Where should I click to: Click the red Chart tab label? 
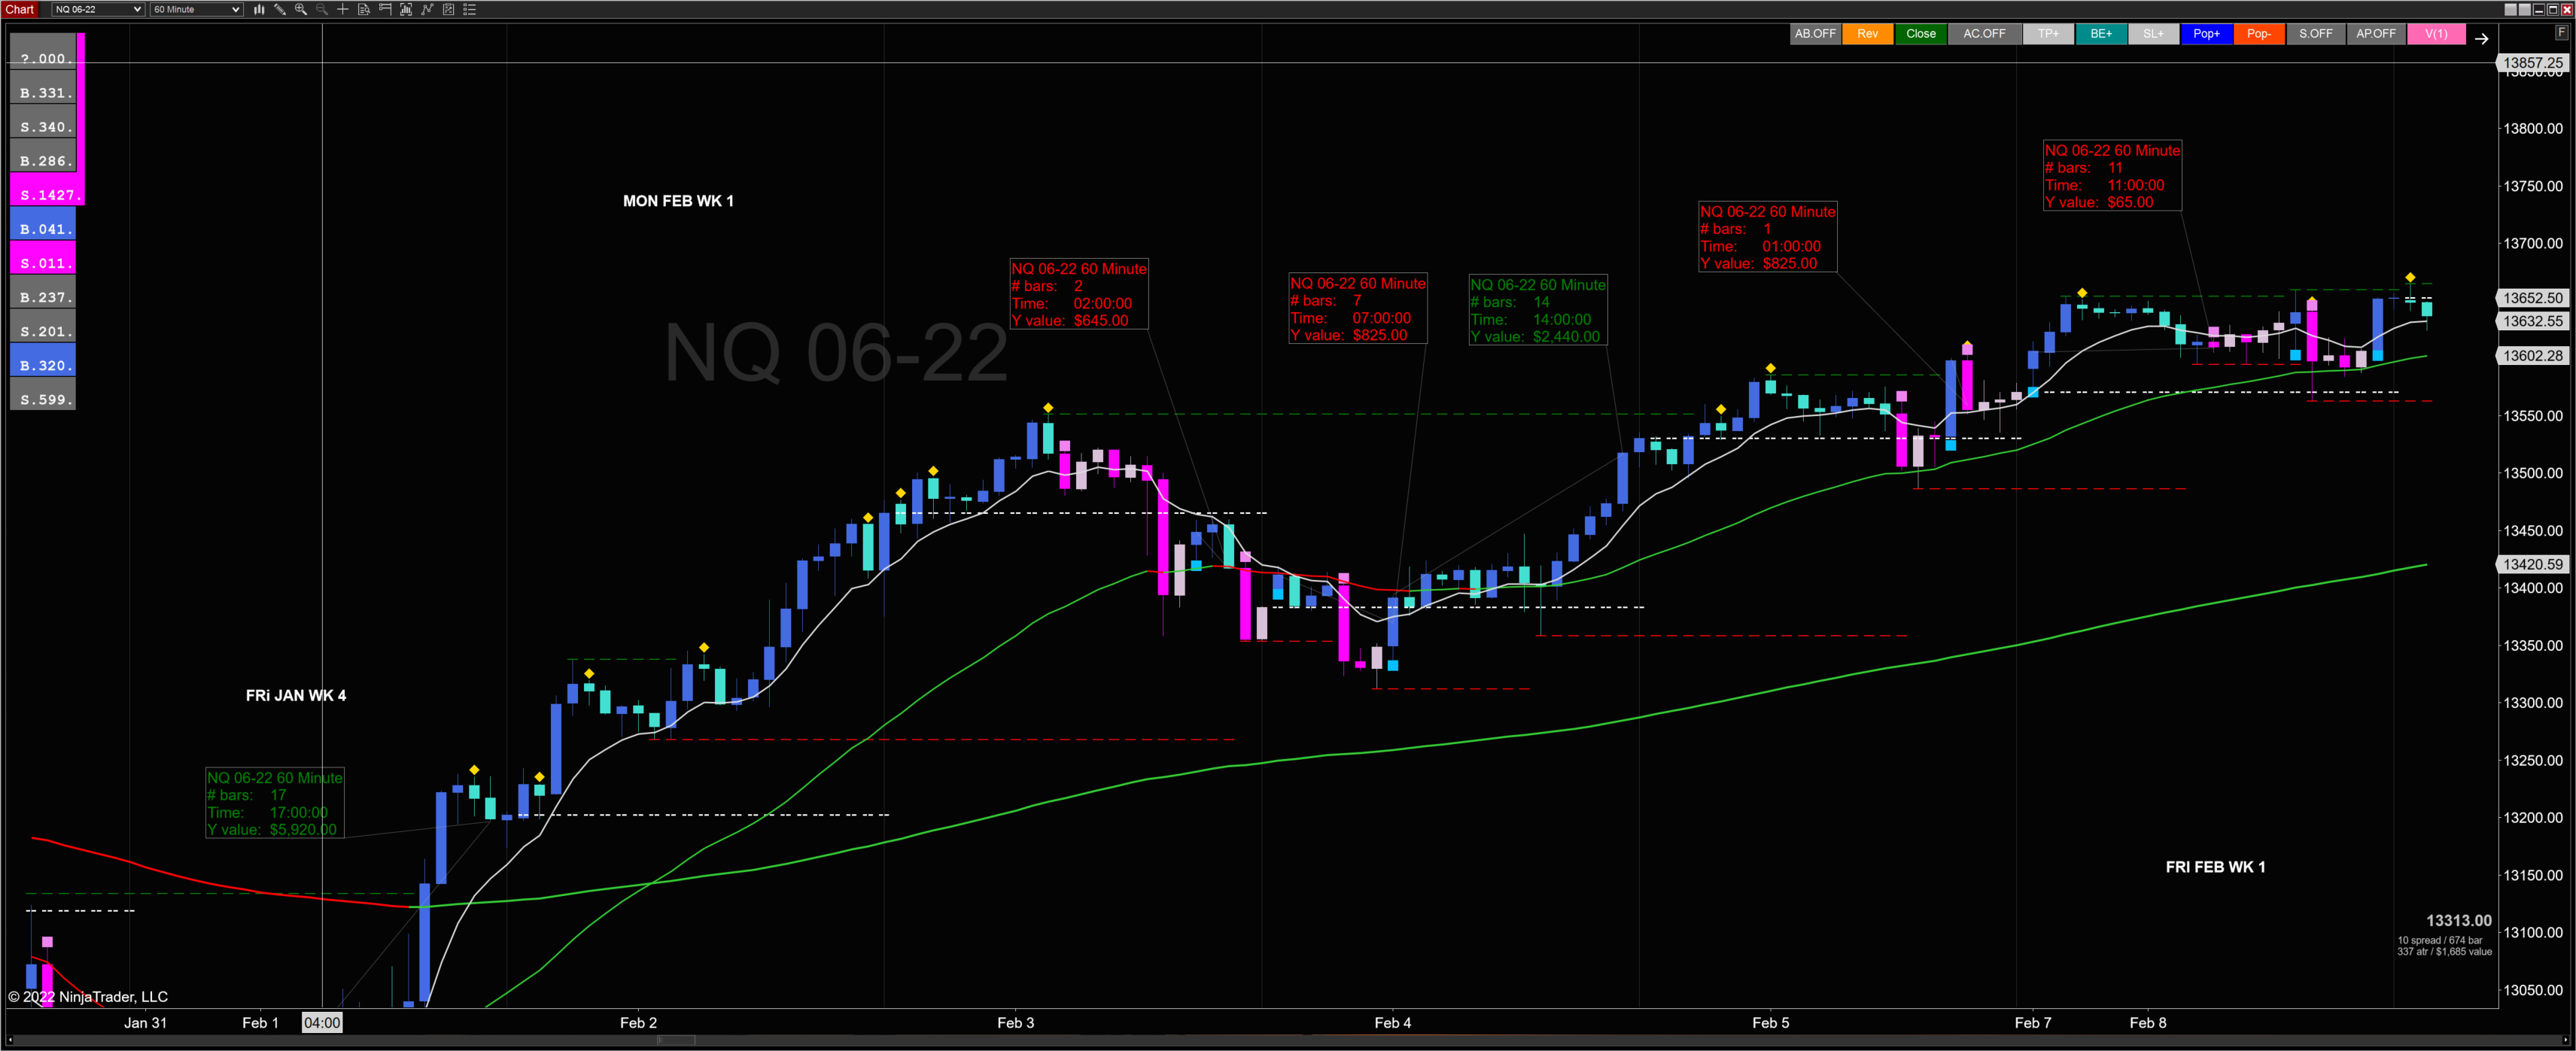click(20, 9)
